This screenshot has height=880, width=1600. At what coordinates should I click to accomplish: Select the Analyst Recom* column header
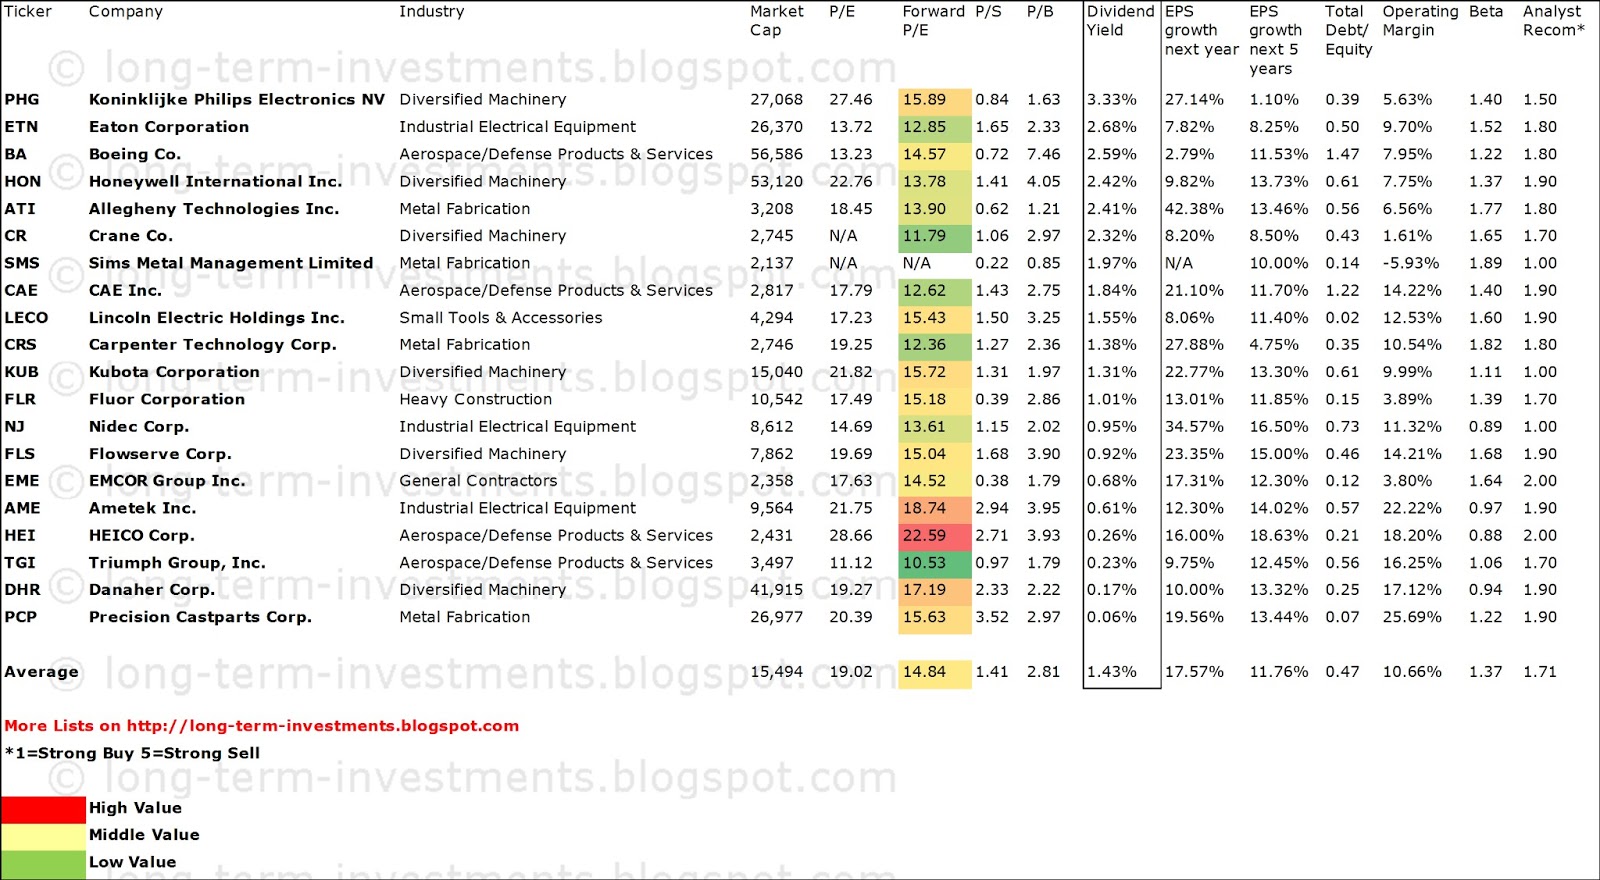pos(1553,21)
